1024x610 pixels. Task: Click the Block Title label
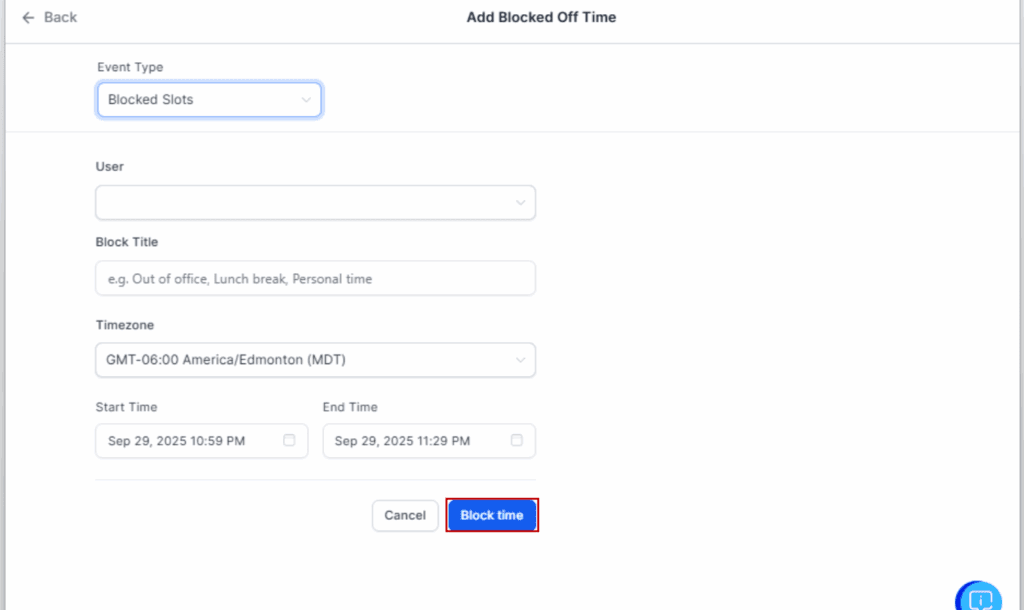click(x=127, y=242)
